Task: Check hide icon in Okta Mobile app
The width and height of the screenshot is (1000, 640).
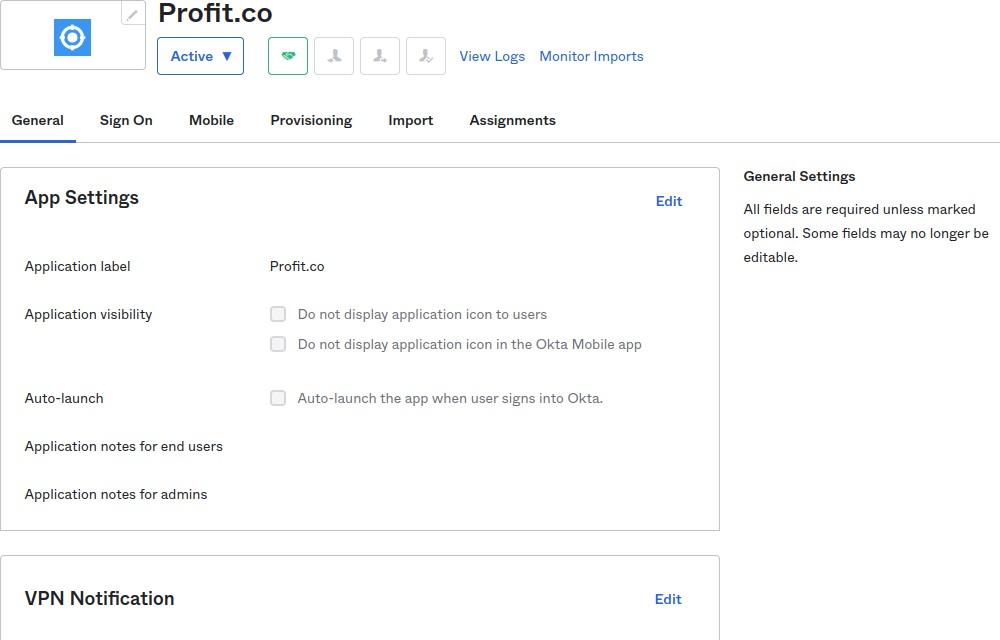Action: [278, 344]
